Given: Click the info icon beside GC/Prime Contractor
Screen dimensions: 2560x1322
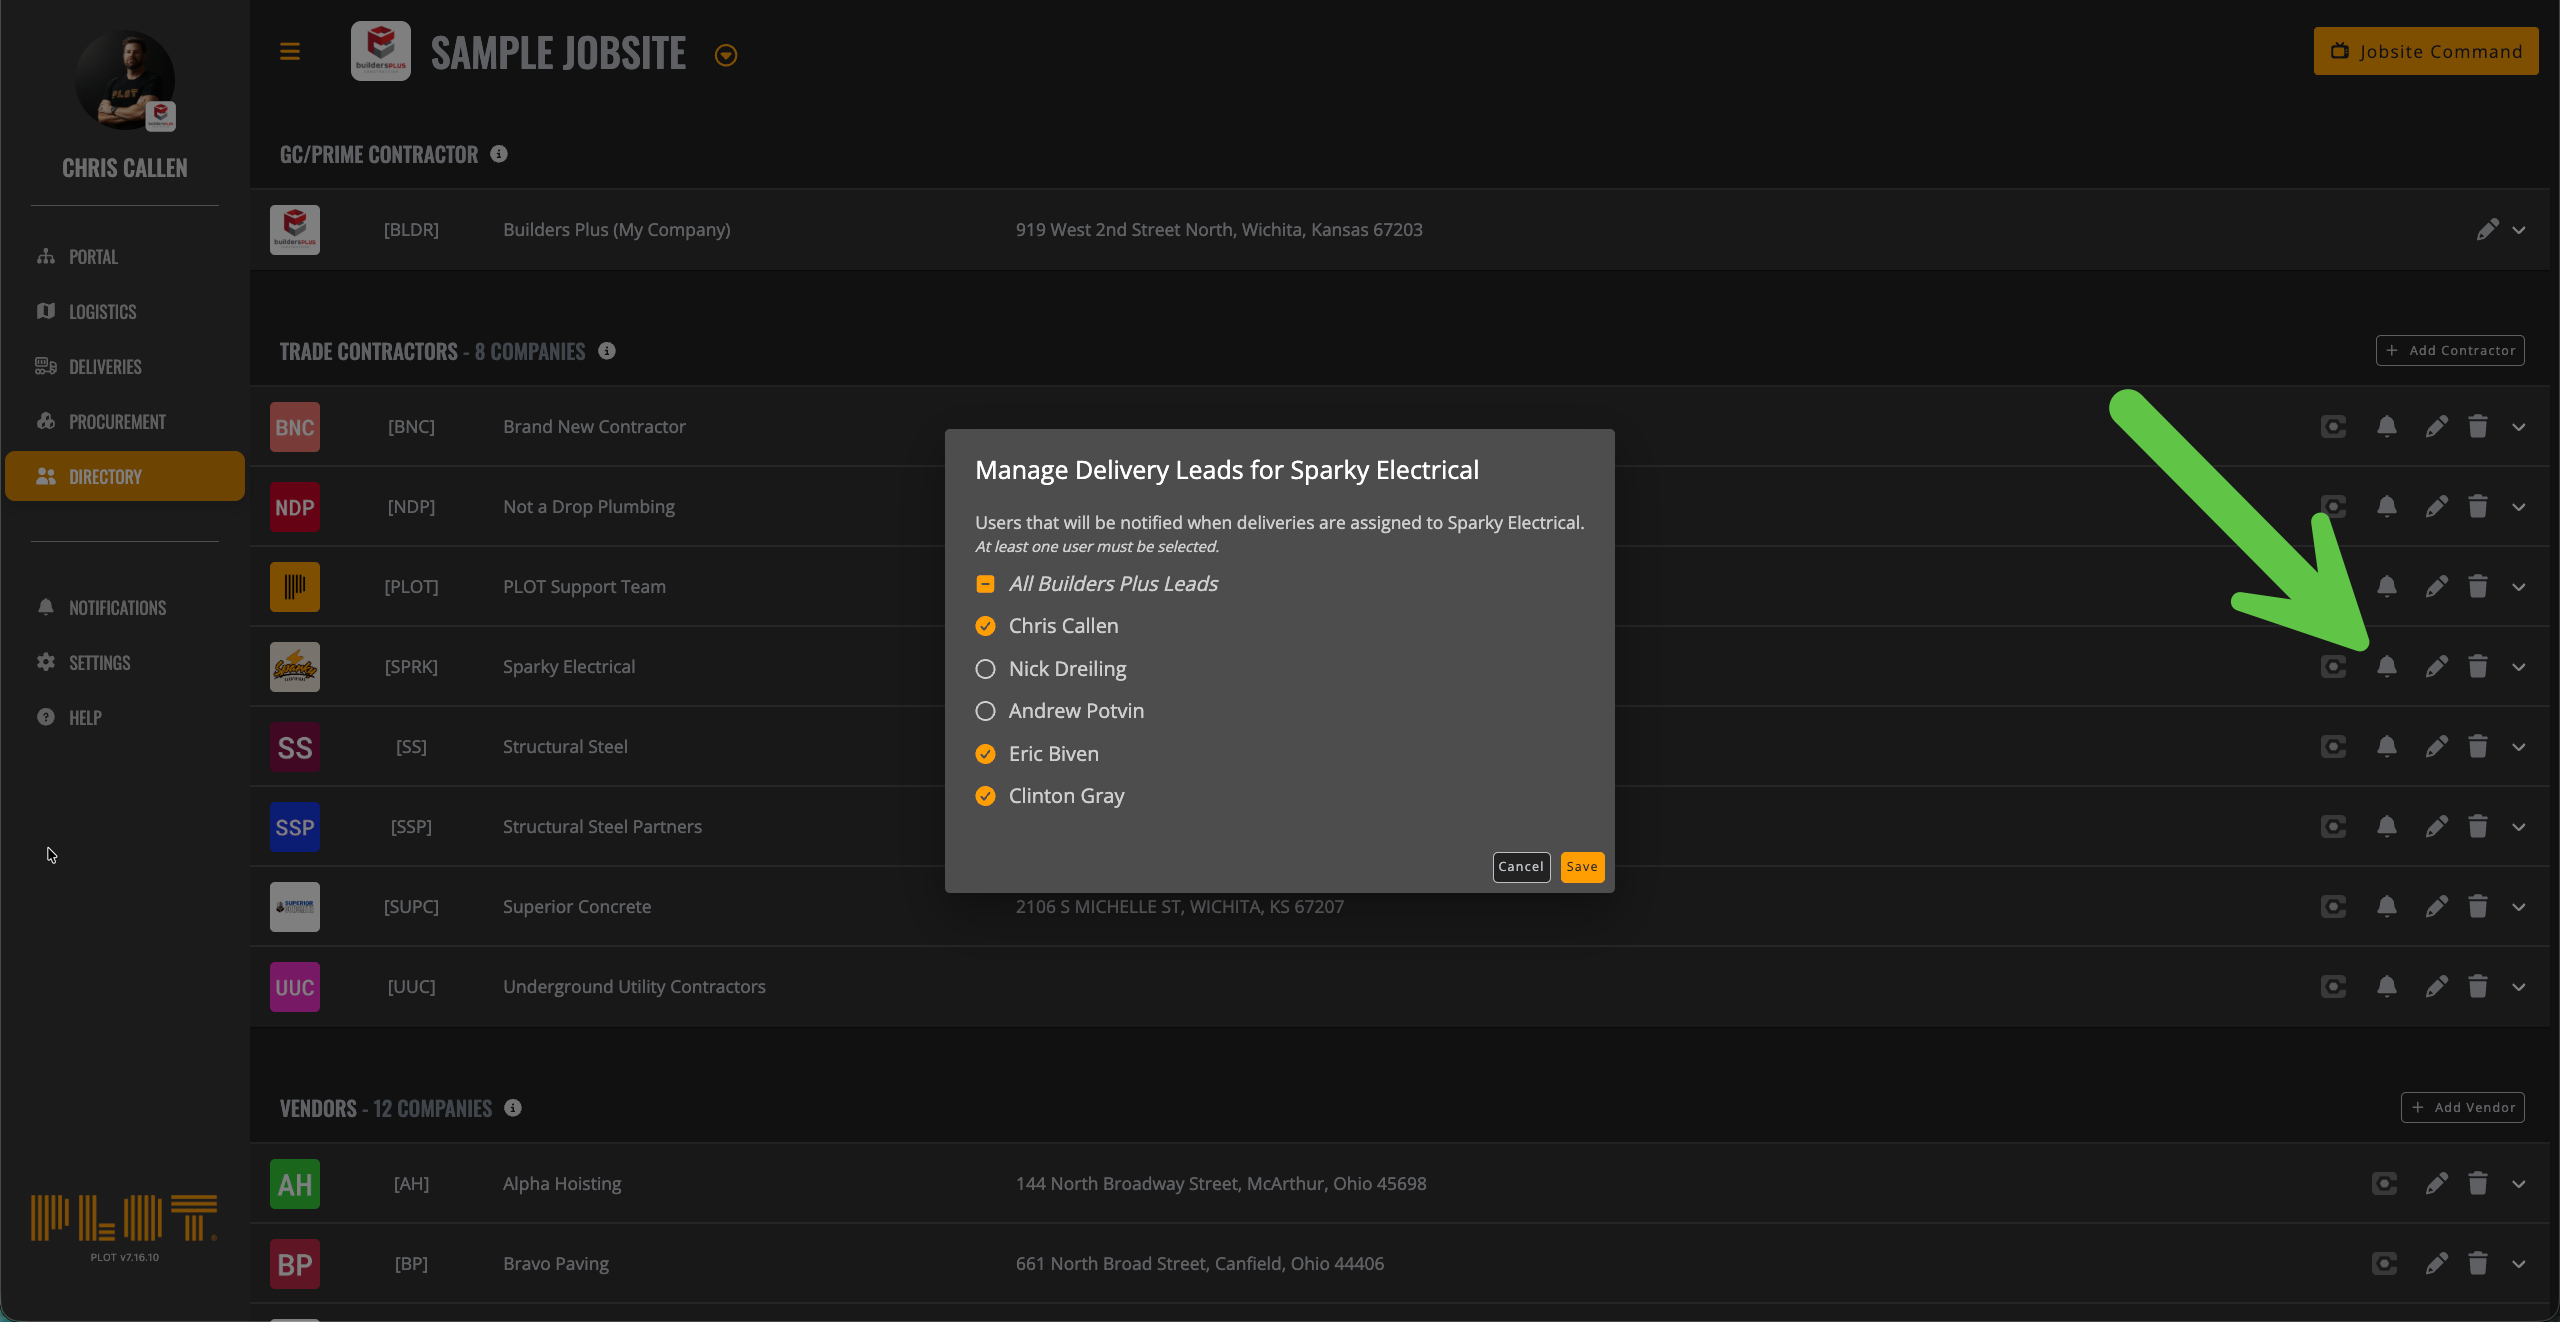Looking at the screenshot, I should pos(499,154).
